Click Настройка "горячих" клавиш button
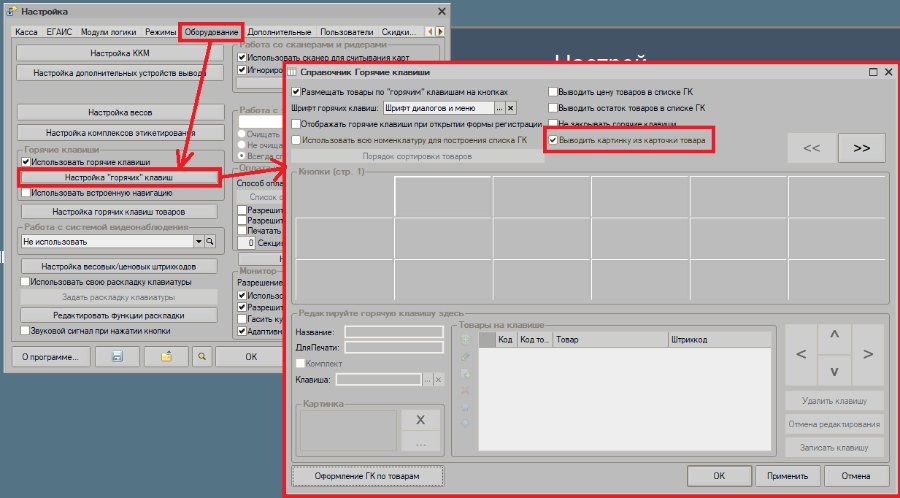This screenshot has height=498, width=900. (119, 178)
